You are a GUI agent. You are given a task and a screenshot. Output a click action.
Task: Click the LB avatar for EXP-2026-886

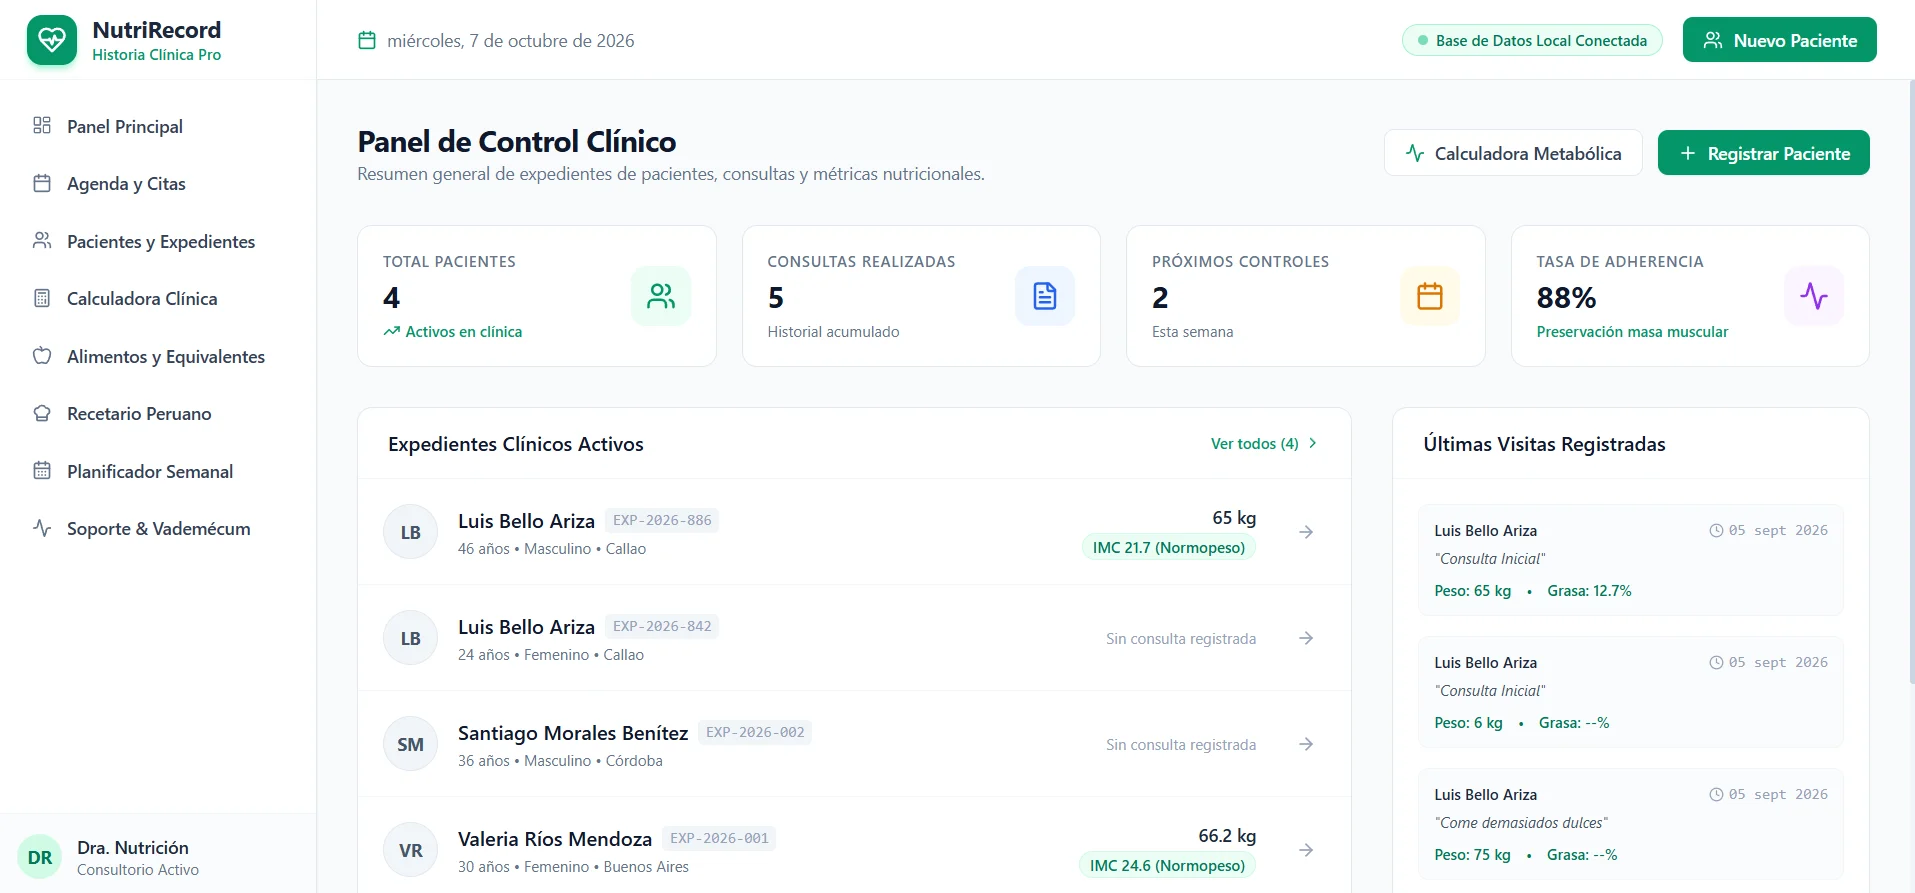point(411,532)
